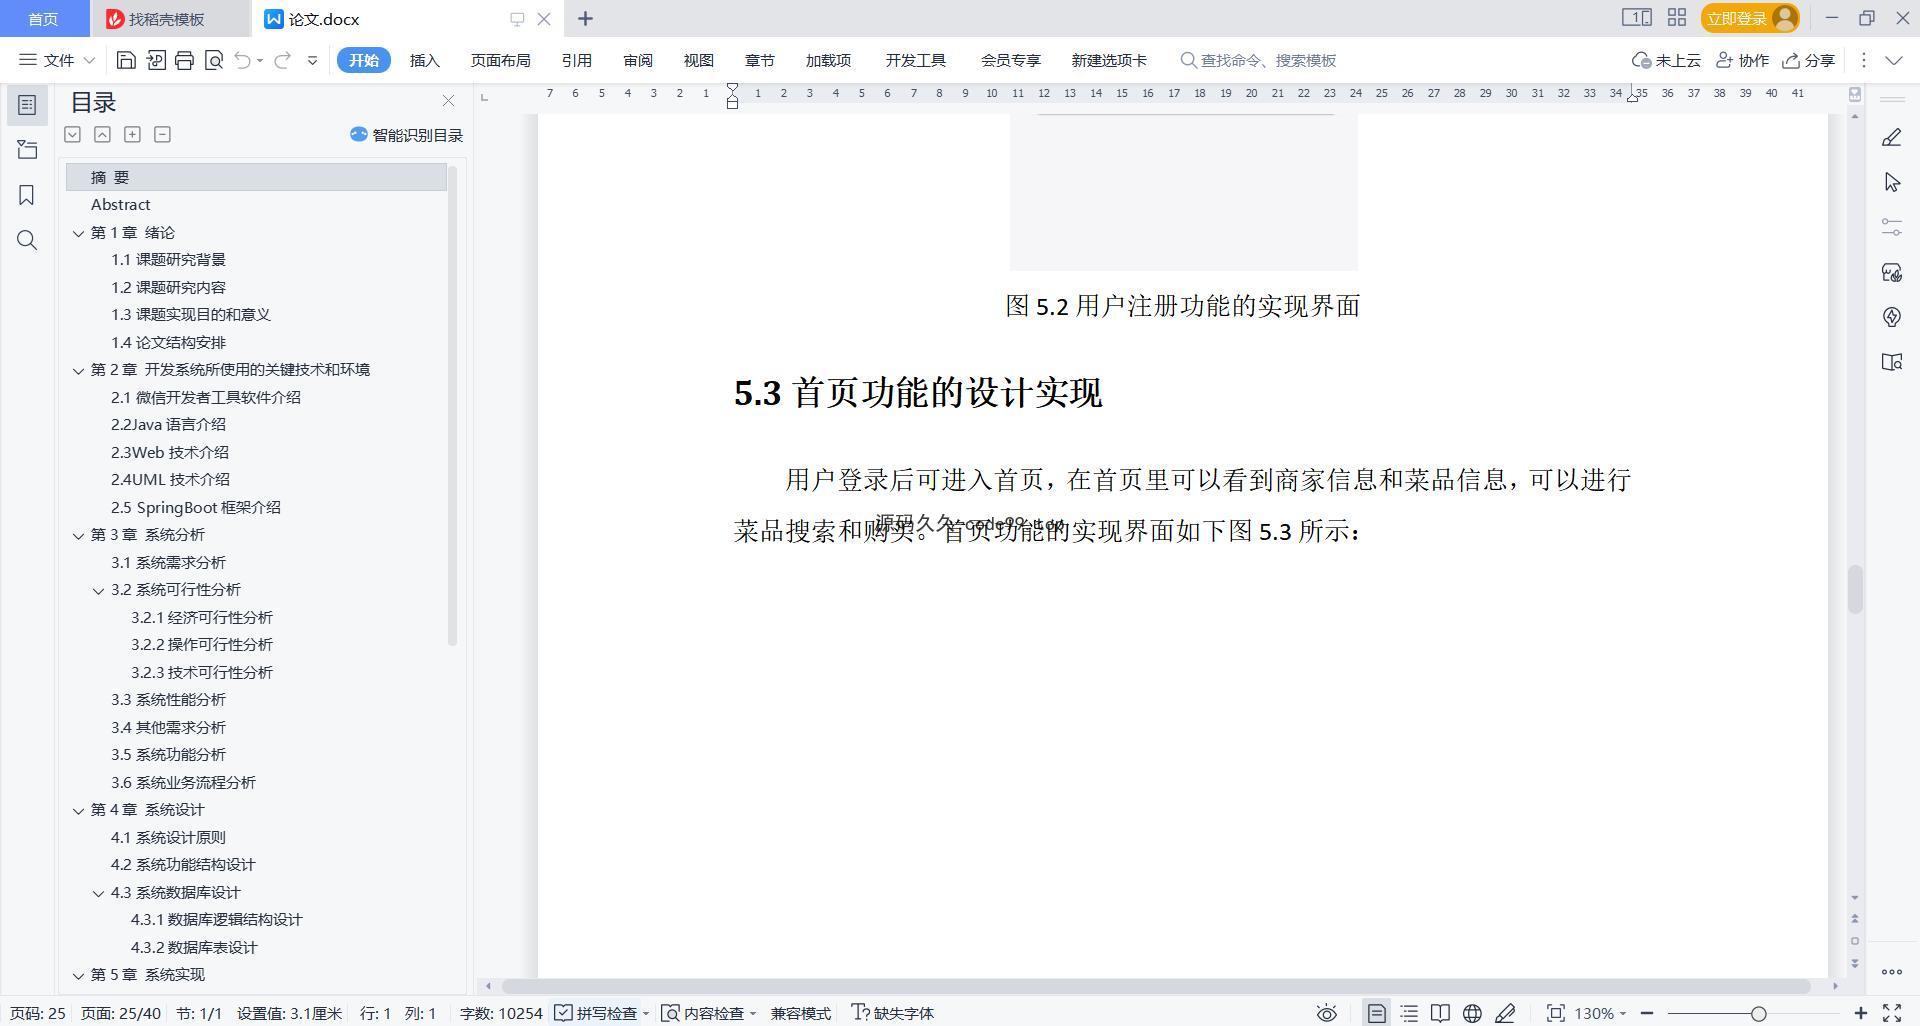
Task: Open the quick access customize dropdown arrow
Action: point(312,60)
